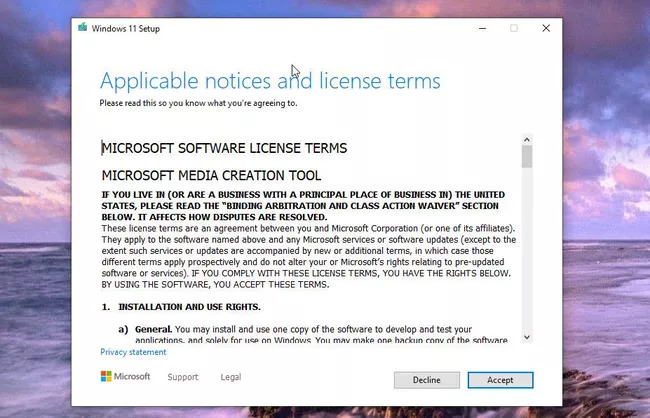Click the license scrollbar up arrow

point(527,139)
